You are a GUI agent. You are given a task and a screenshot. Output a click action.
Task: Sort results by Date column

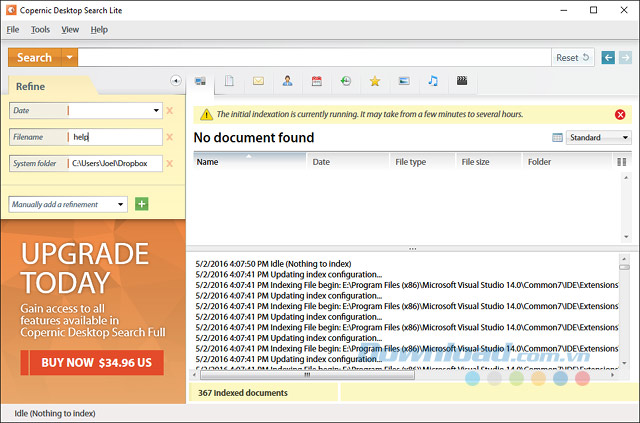(348, 162)
